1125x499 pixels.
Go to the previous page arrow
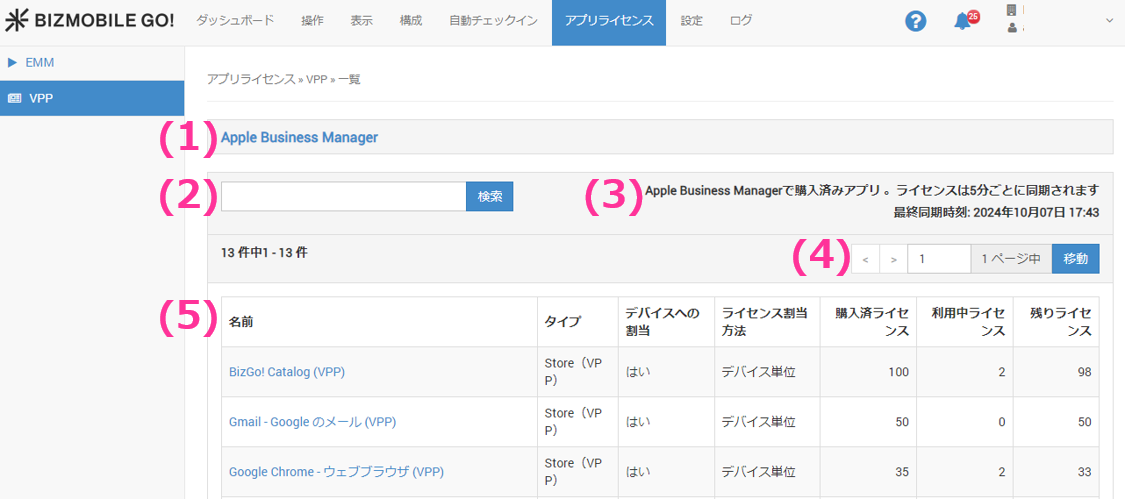pyautogui.click(x=865, y=259)
